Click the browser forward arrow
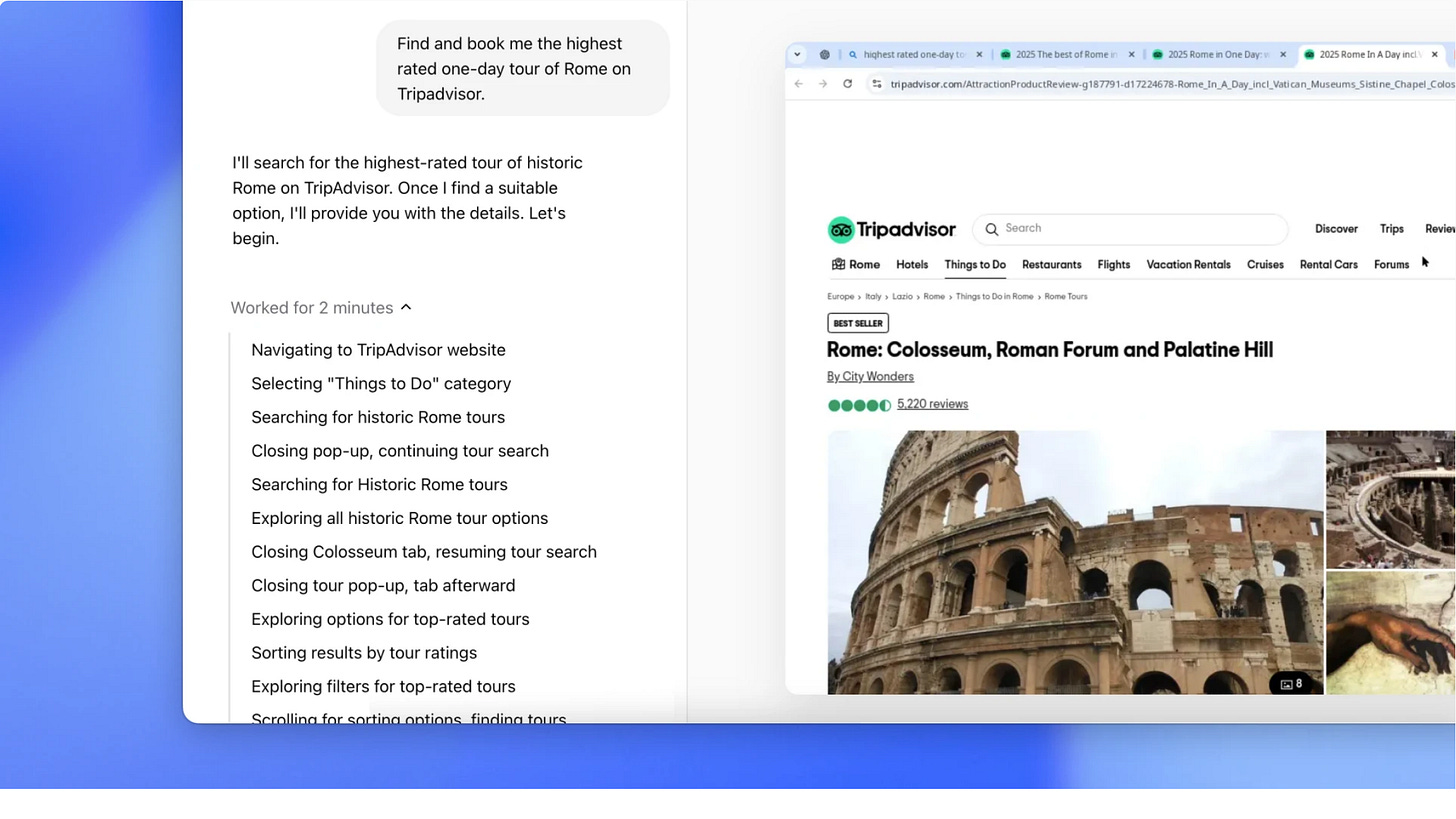This screenshot has height=819, width=1456. pyautogui.click(x=822, y=84)
